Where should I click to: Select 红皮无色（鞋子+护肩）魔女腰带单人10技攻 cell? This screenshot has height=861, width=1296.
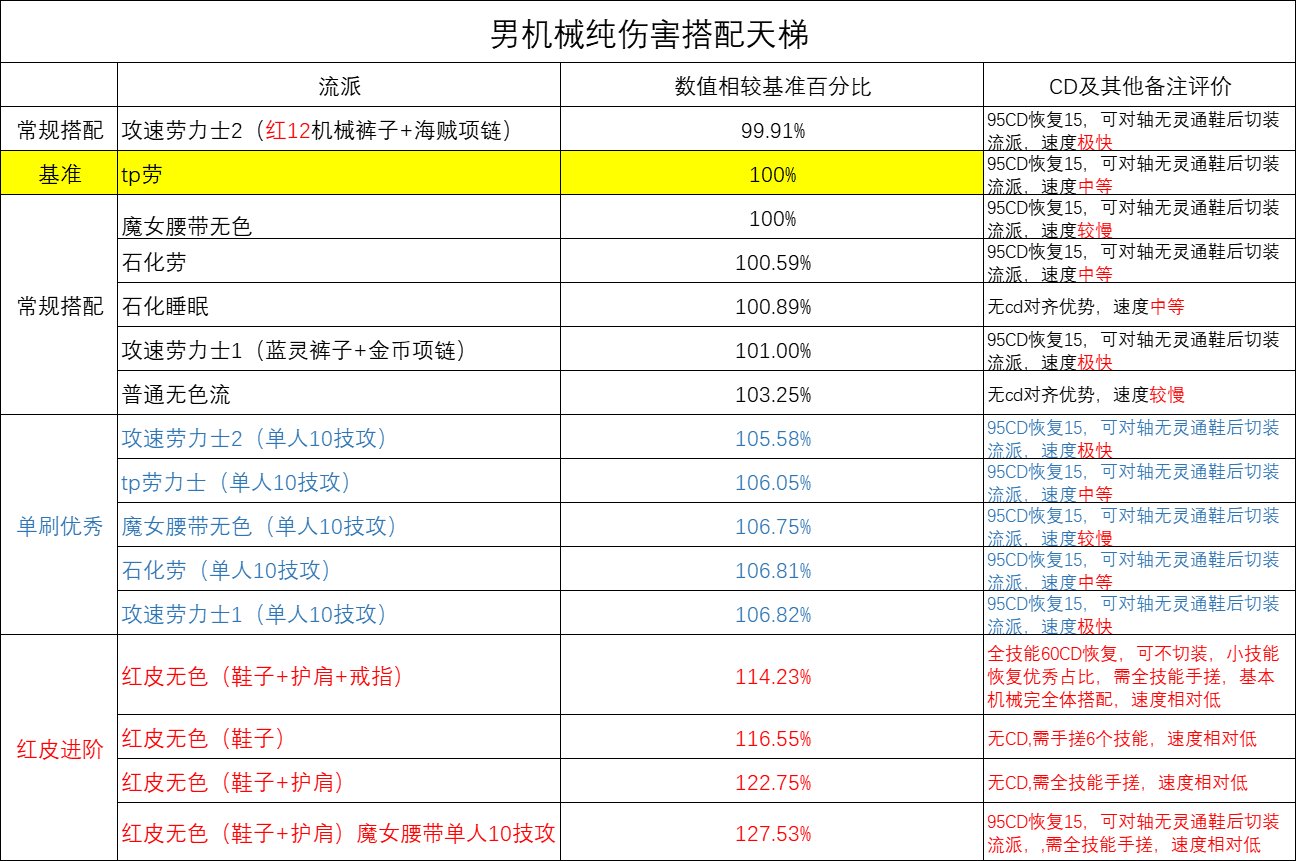339,831
